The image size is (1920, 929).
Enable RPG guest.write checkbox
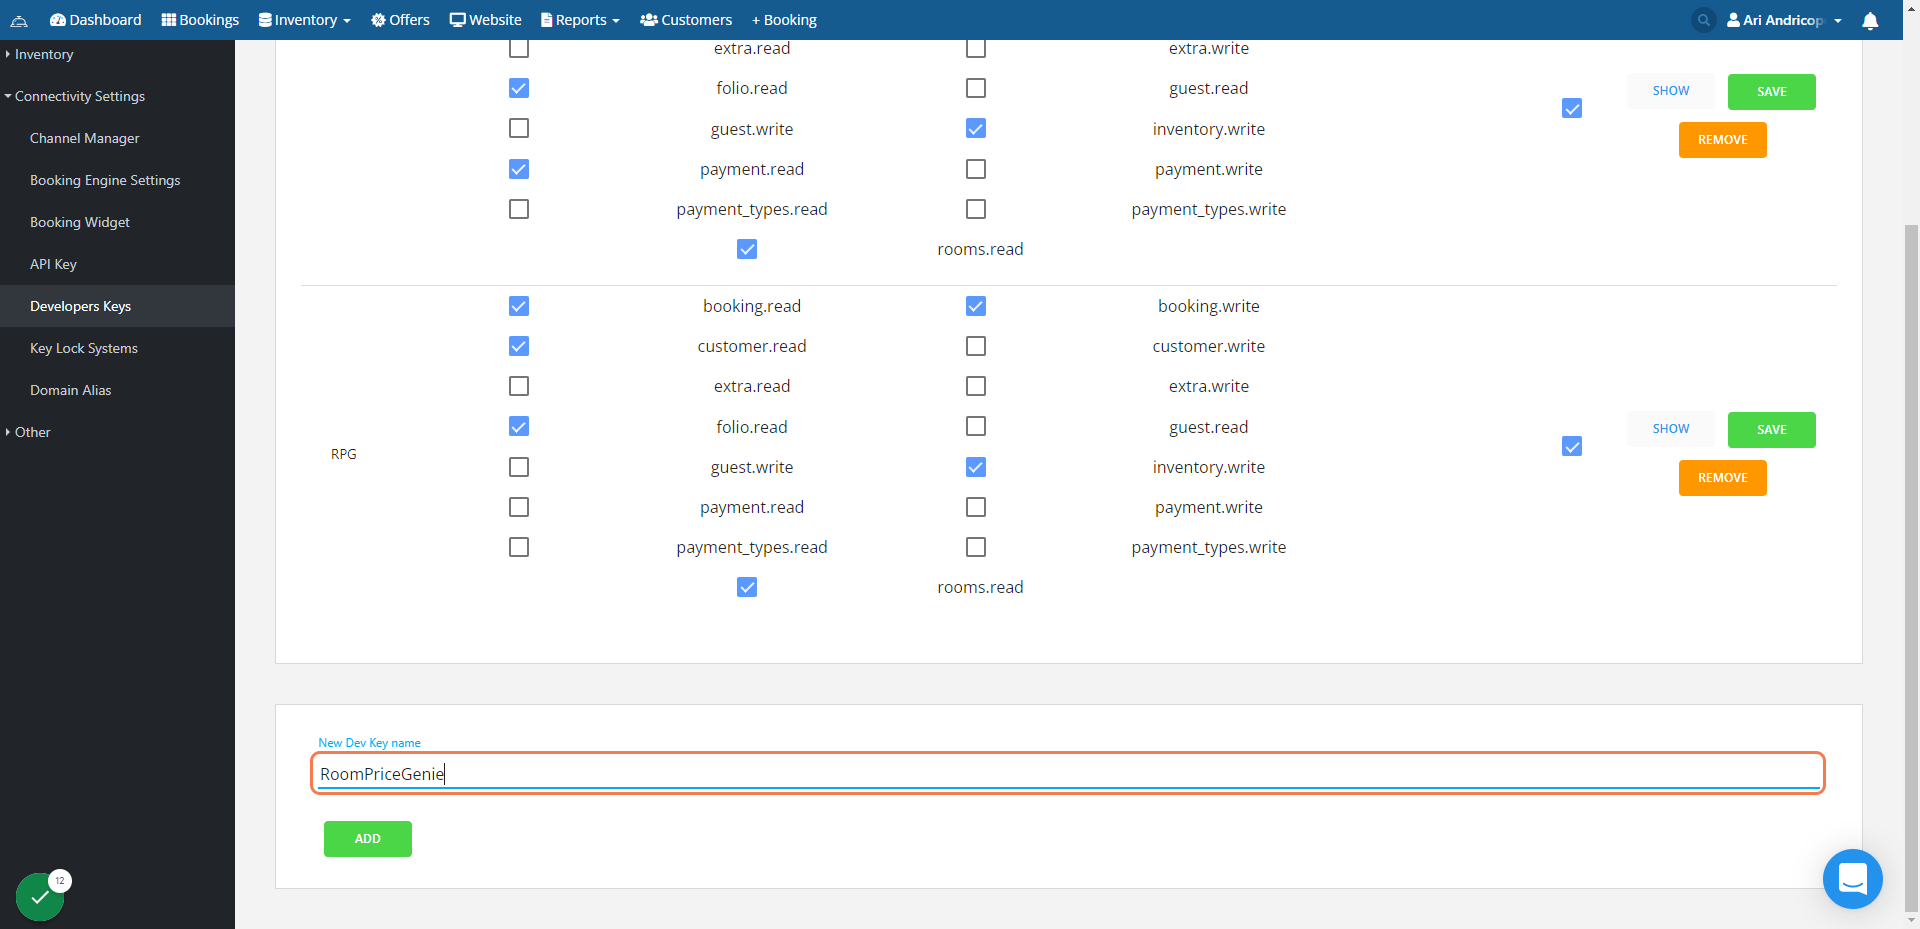(519, 467)
